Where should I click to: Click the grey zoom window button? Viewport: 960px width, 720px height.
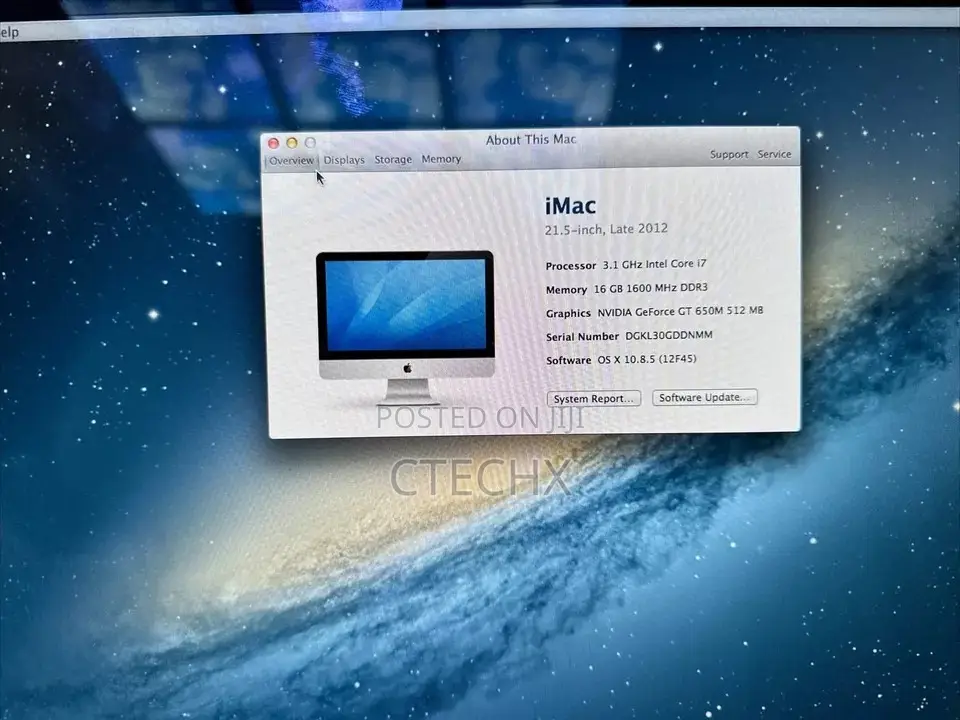310,142
